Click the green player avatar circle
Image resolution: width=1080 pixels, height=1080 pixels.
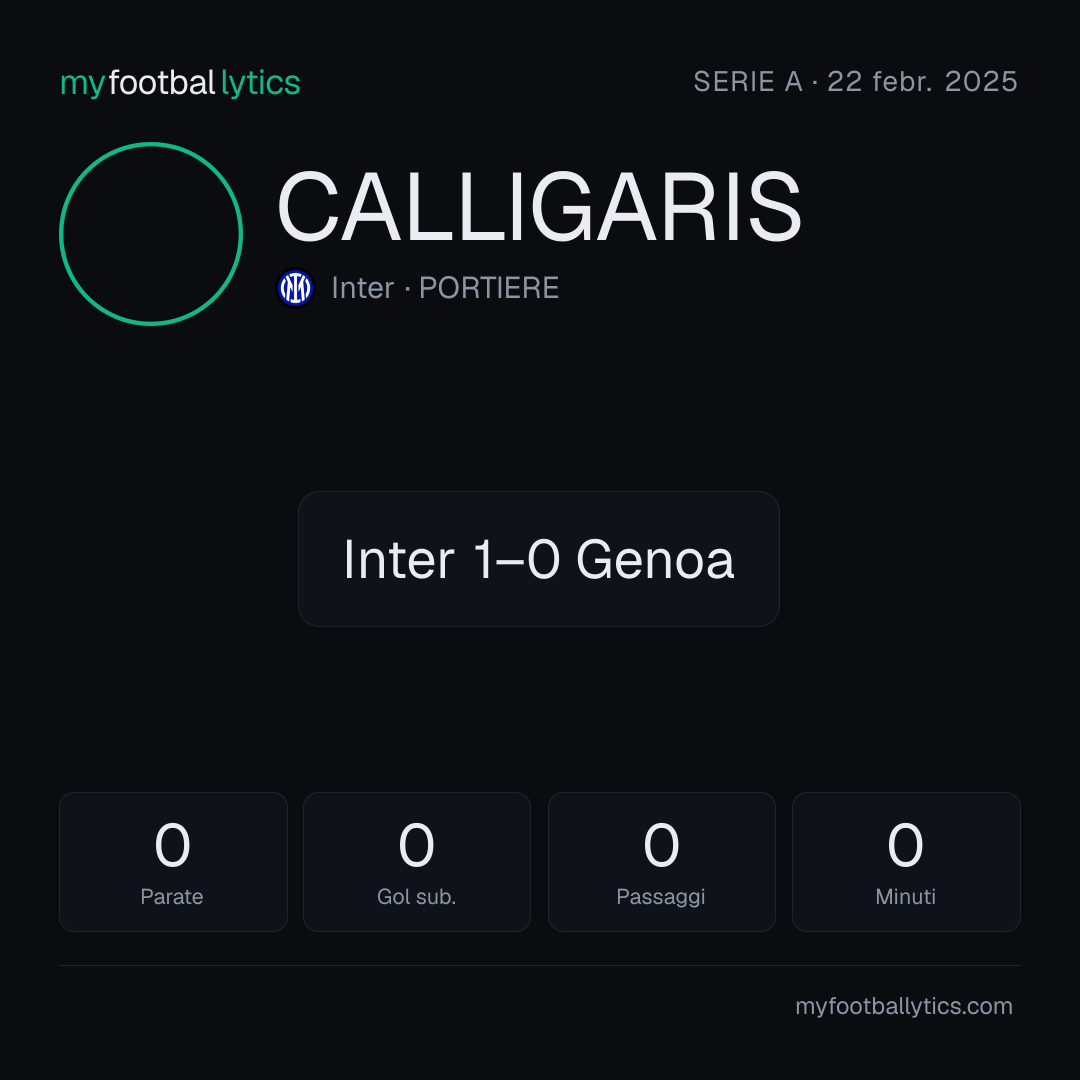pyautogui.click(x=151, y=233)
